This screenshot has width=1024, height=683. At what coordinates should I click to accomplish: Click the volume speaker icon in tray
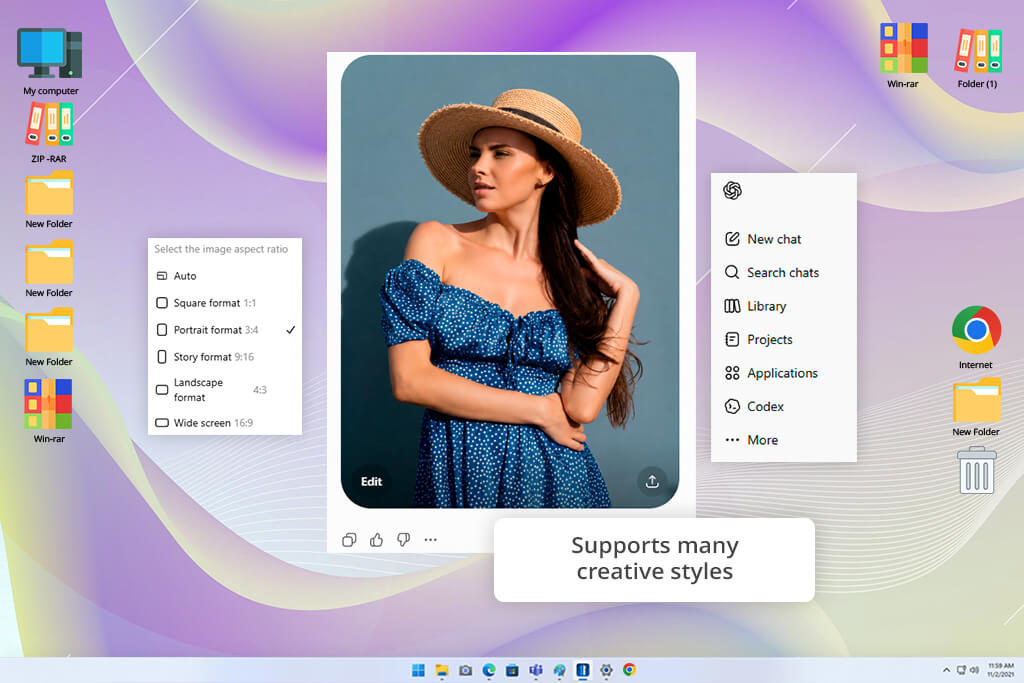pyautogui.click(x=974, y=670)
